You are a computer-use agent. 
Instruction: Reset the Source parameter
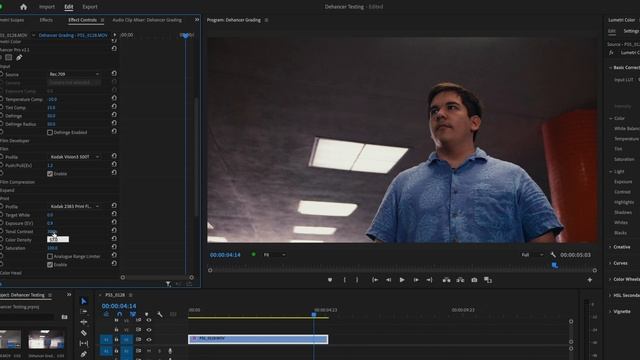tap(114, 73)
